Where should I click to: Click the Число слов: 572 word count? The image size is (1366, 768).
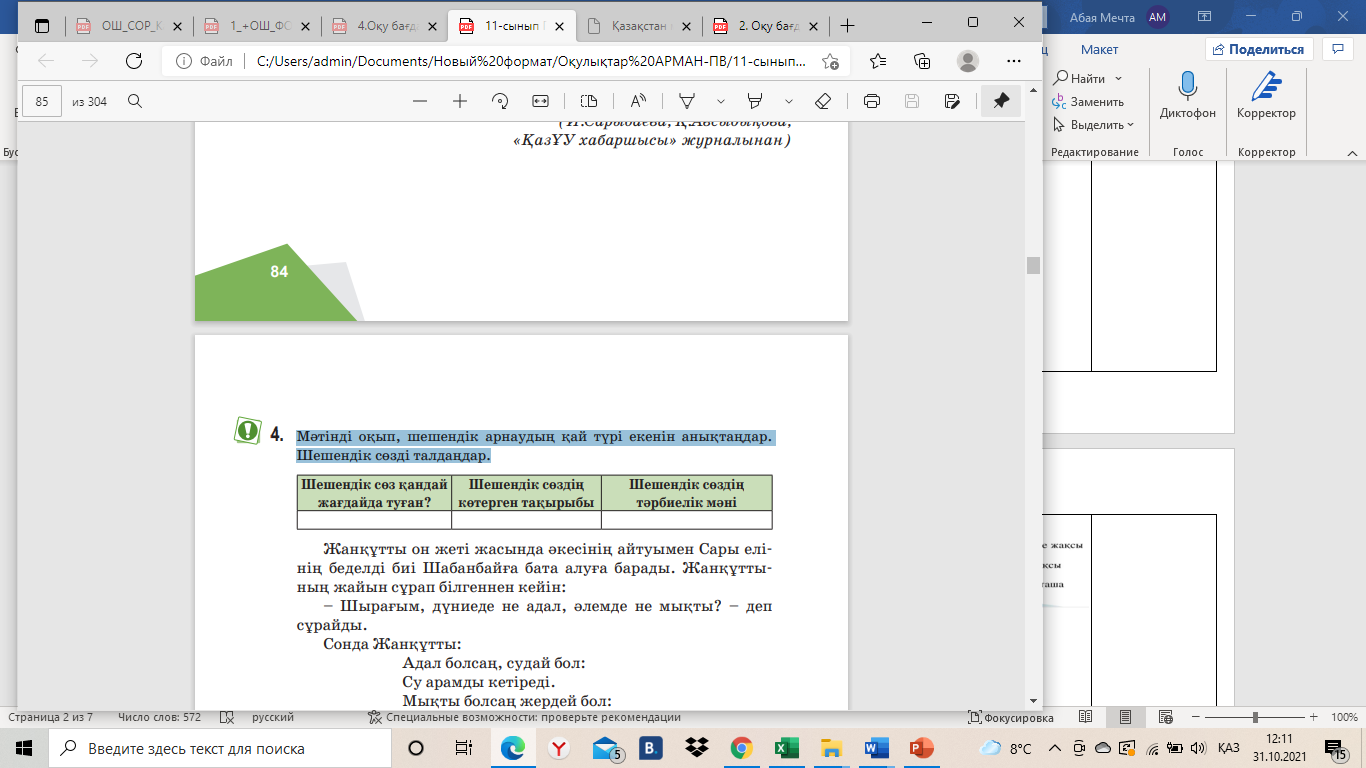click(159, 717)
